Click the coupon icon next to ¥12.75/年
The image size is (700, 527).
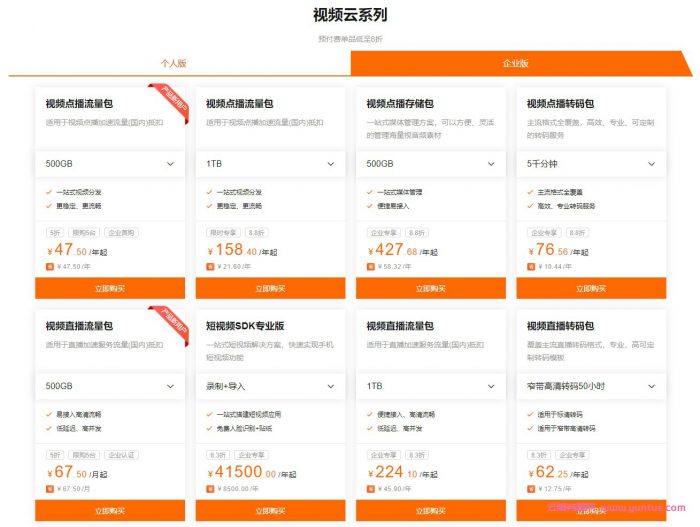(531, 489)
